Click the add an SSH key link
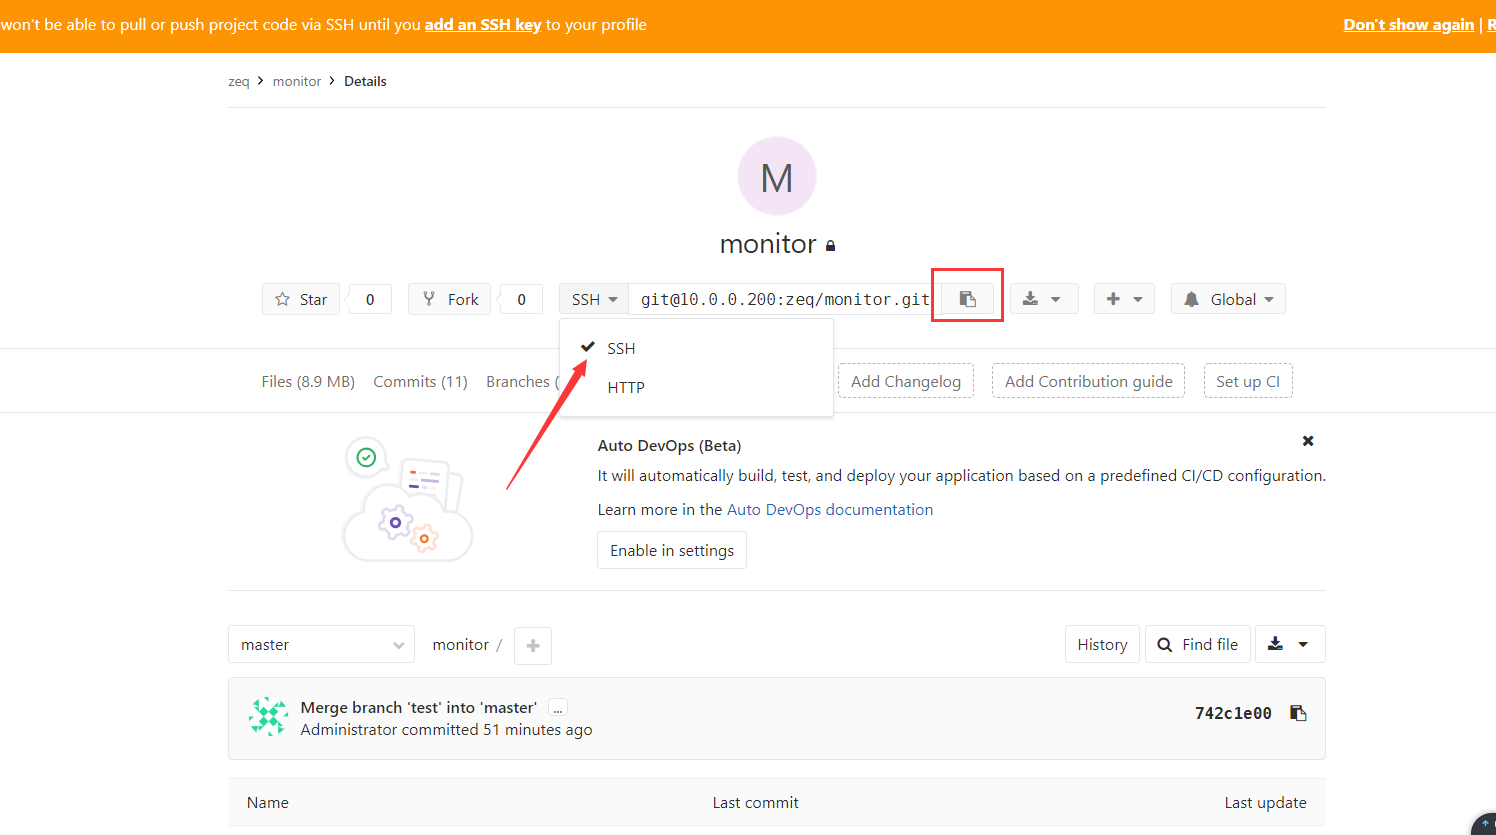1496x835 pixels. [482, 25]
